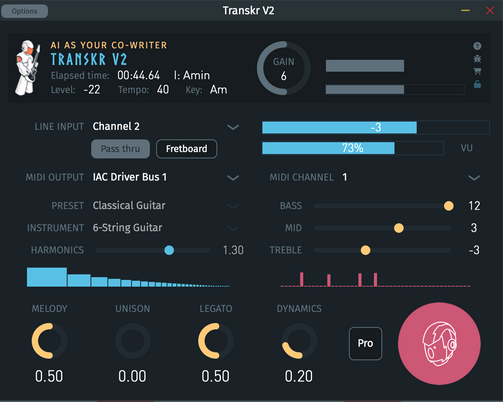Screen dimensions: 503x402
Task: Click the Melody value 0.50
Action: [49, 376]
